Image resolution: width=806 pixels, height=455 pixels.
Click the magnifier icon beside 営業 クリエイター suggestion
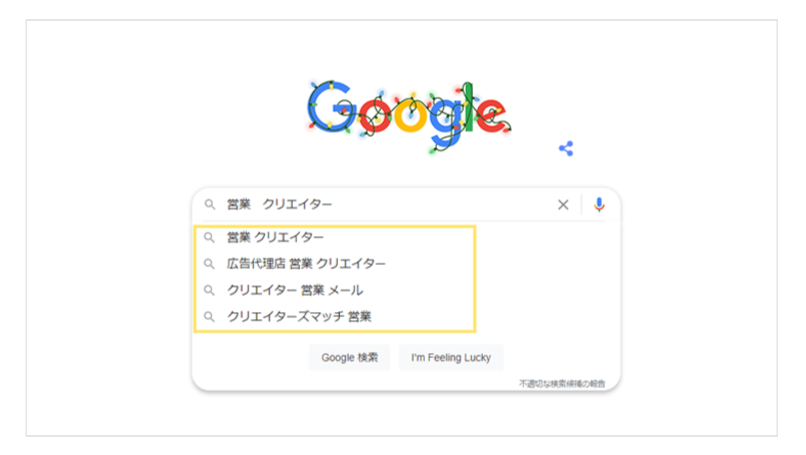point(210,238)
